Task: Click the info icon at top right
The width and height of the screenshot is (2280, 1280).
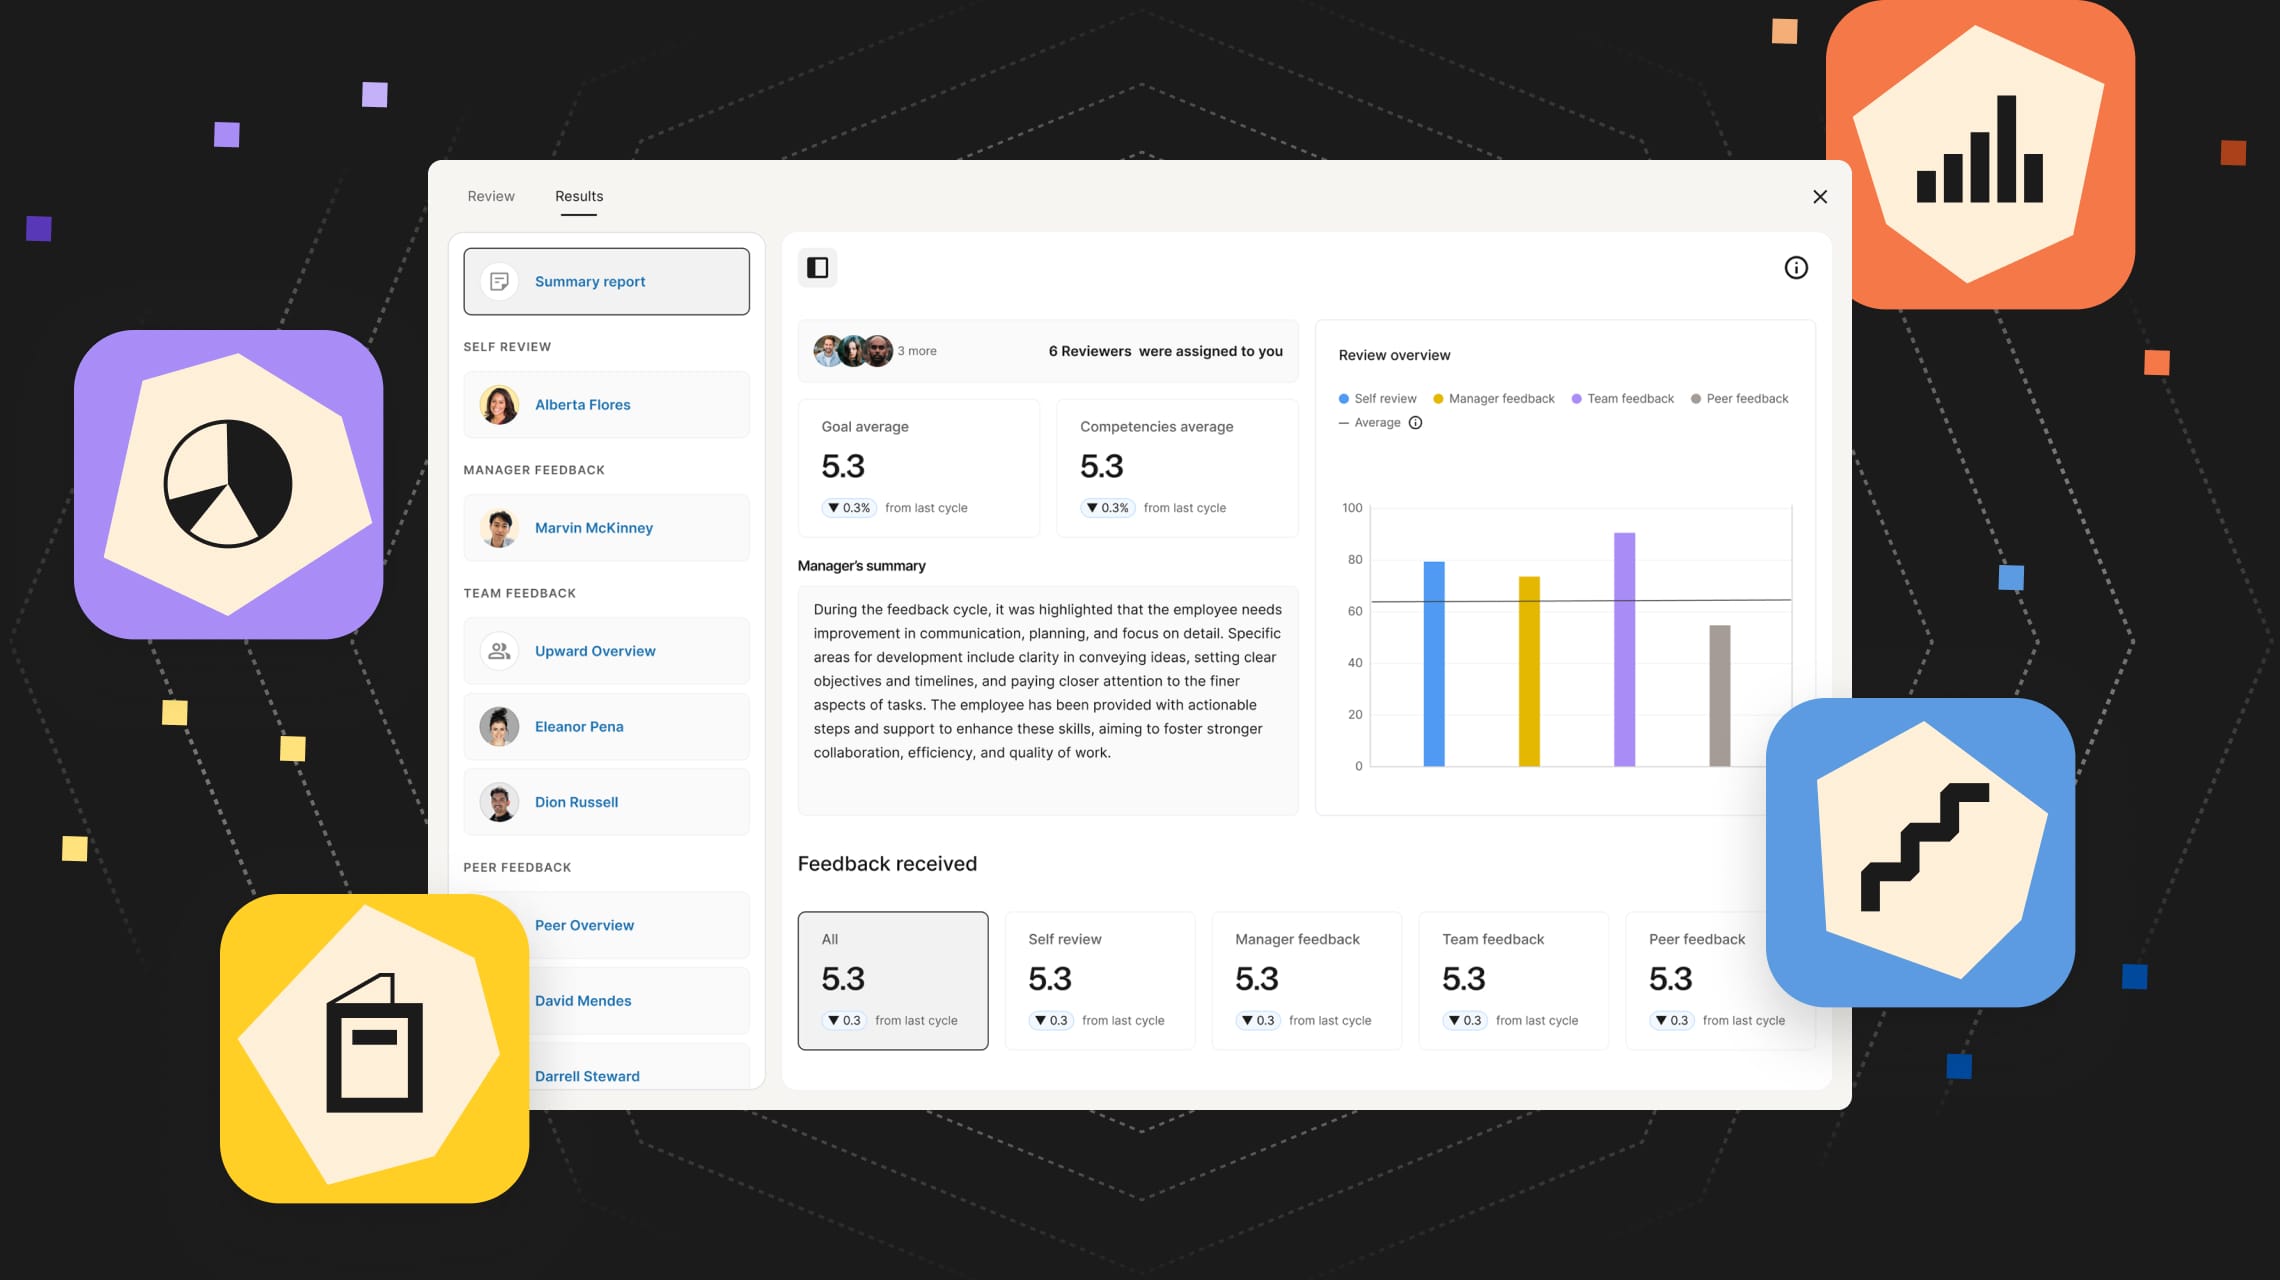Action: (1796, 267)
